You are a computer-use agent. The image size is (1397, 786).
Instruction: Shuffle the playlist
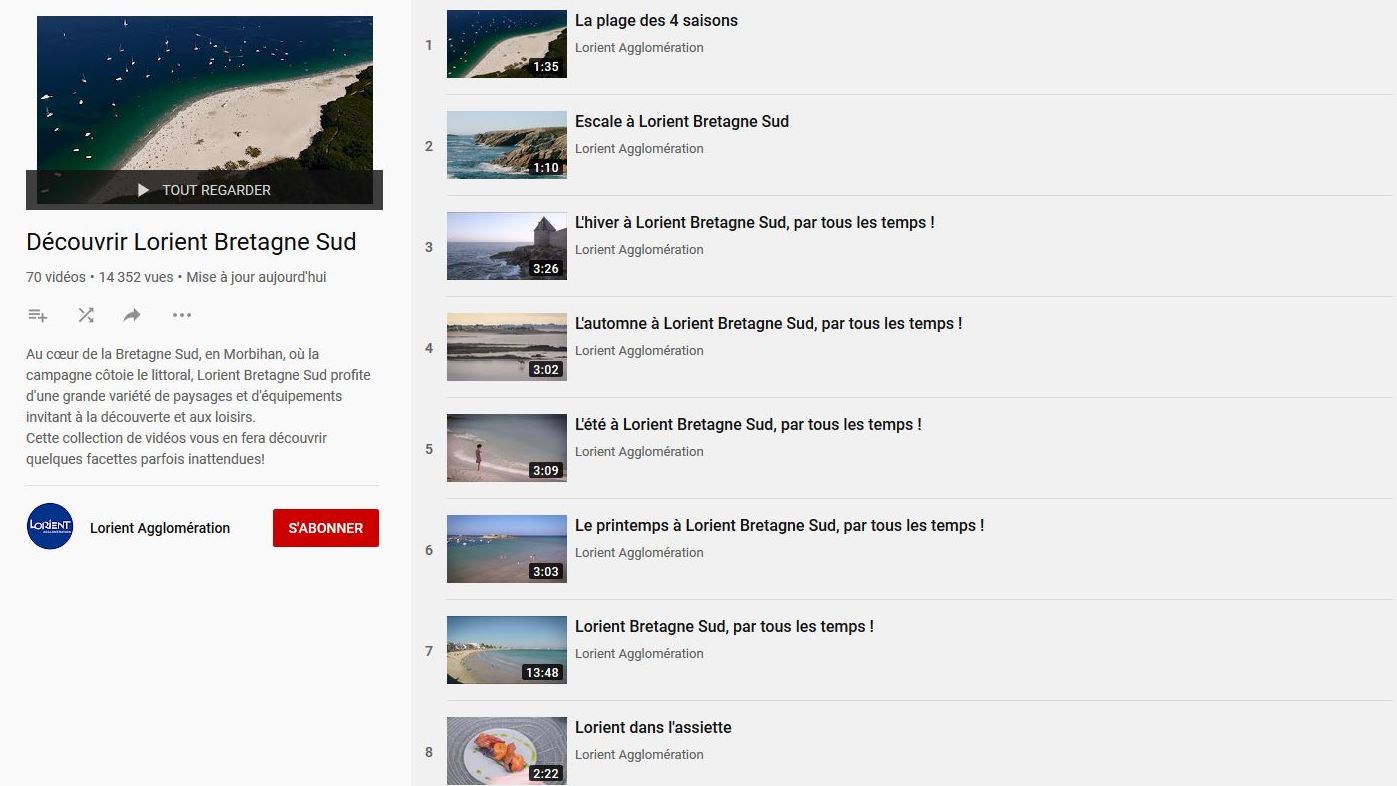tap(86, 315)
